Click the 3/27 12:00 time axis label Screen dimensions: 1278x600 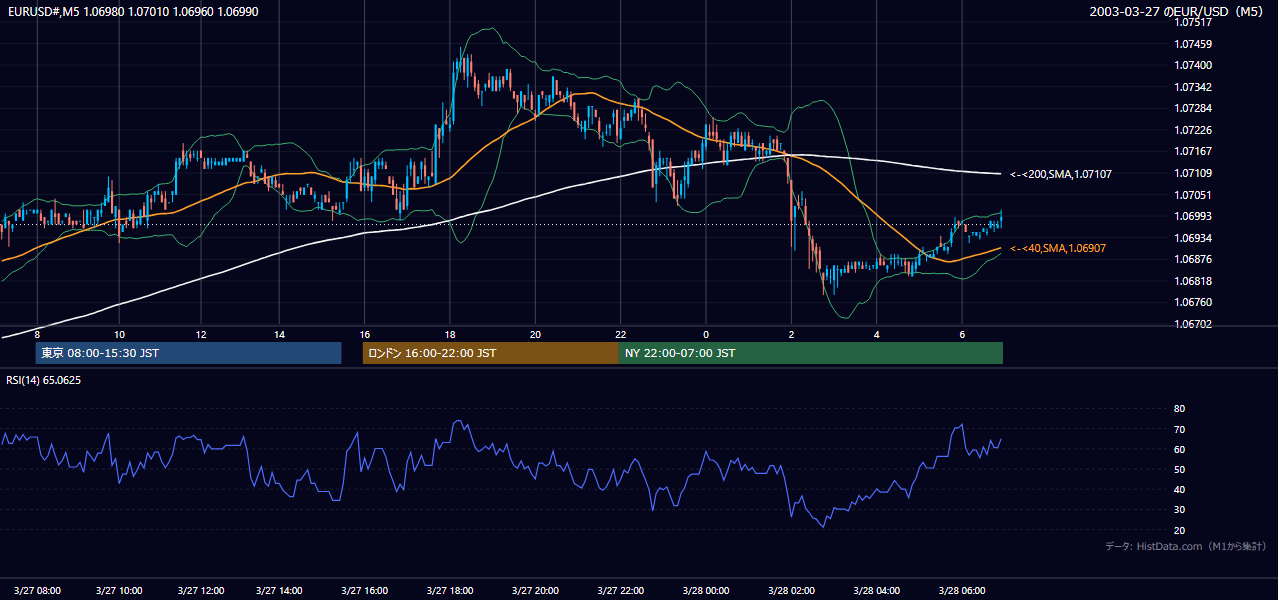tap(200, 590)
